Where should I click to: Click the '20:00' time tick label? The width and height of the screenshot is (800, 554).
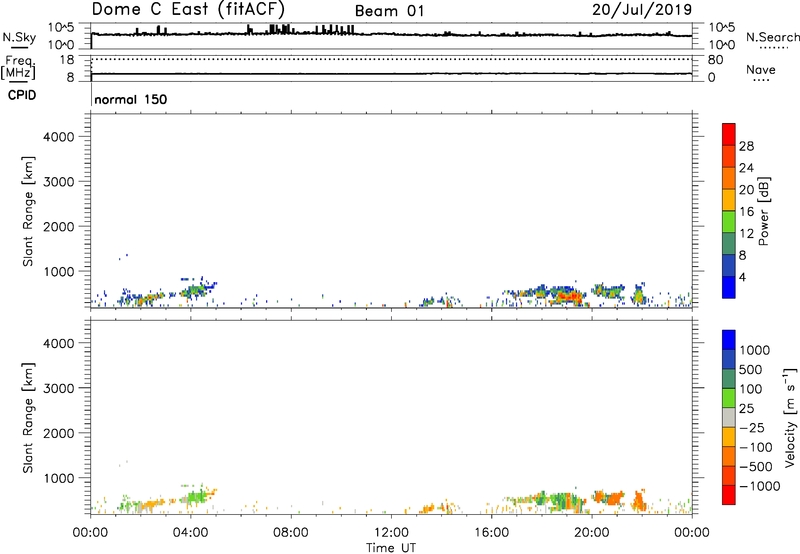click(x=591, y=533)
